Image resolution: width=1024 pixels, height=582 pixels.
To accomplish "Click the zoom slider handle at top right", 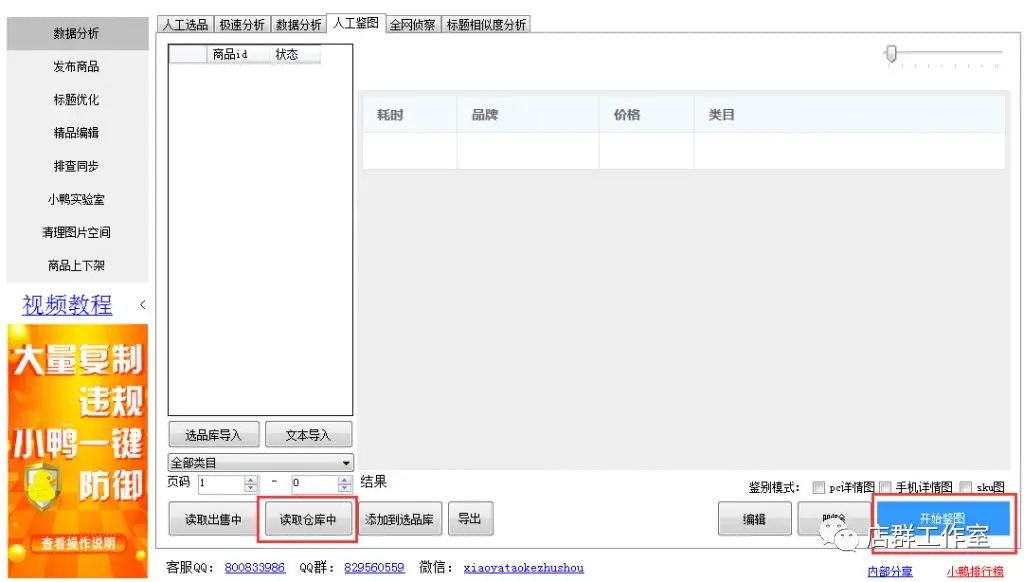I will 891,55.
